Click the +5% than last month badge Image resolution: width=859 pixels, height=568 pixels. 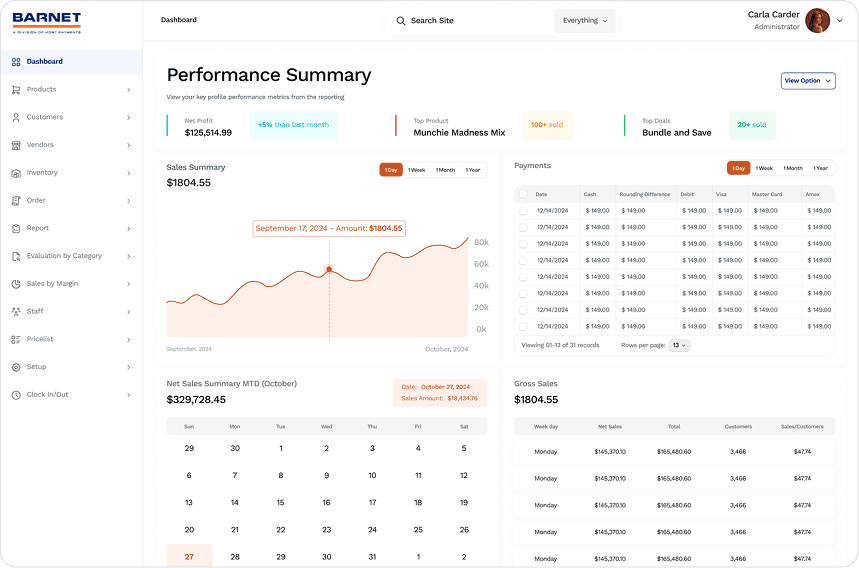pos(294,125)
